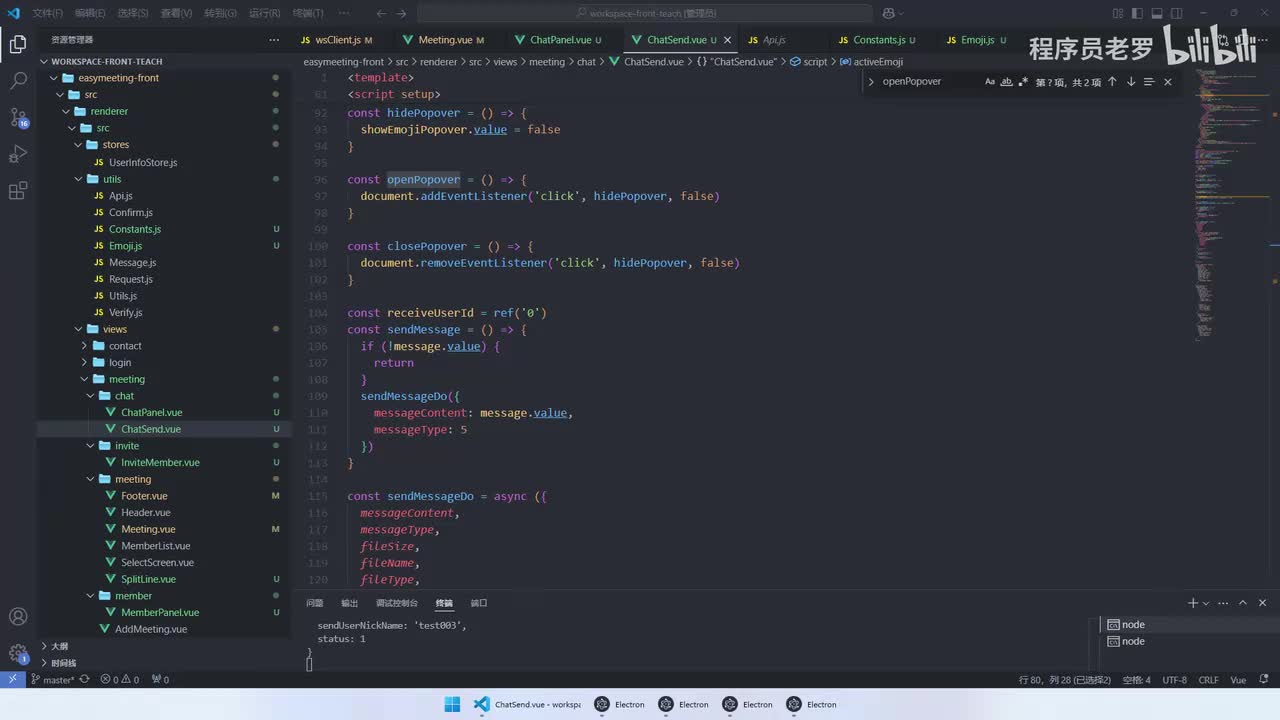Open the Extensions view
This screenshot has height=720, width=1280.
(18, 191)
